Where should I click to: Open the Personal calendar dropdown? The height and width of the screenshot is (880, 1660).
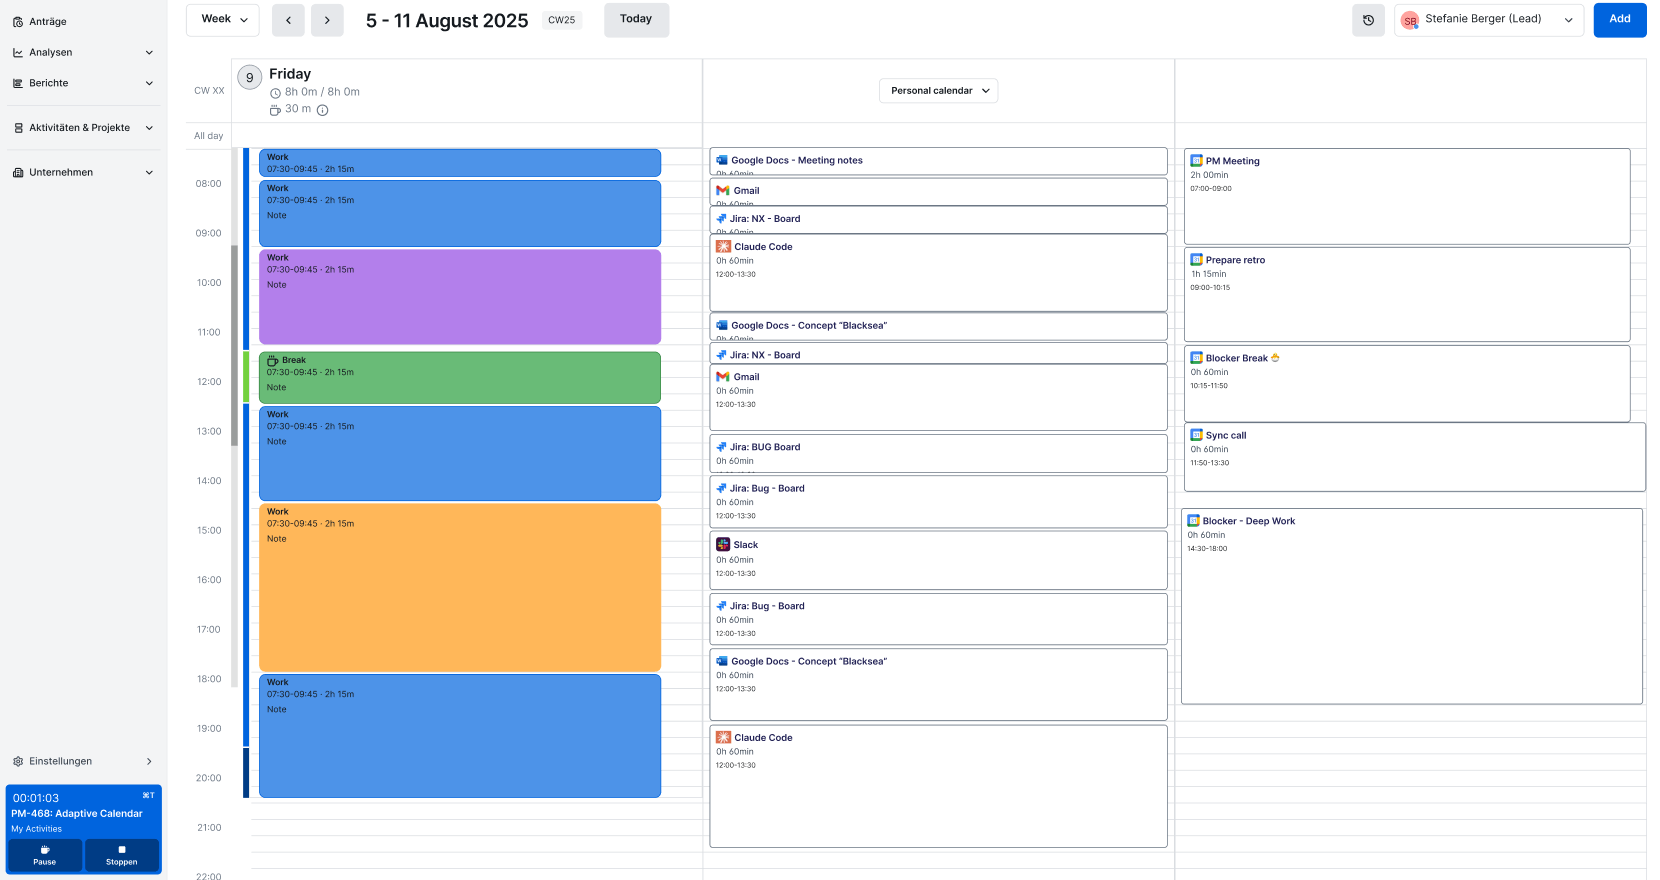pos(938,91)
